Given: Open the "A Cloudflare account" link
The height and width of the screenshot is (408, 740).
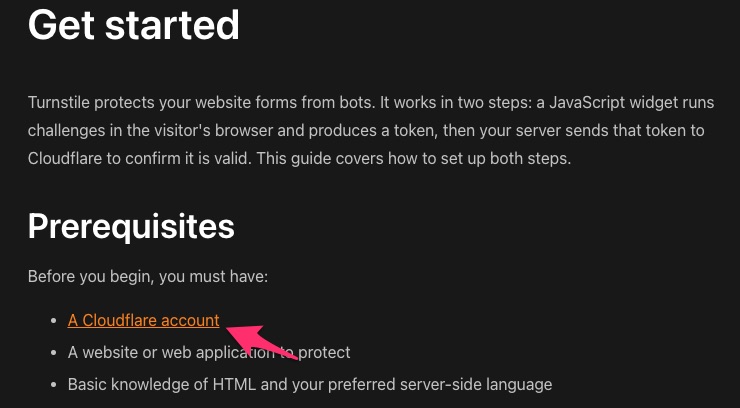Looking at the screenshot, I should pos(143,320).
